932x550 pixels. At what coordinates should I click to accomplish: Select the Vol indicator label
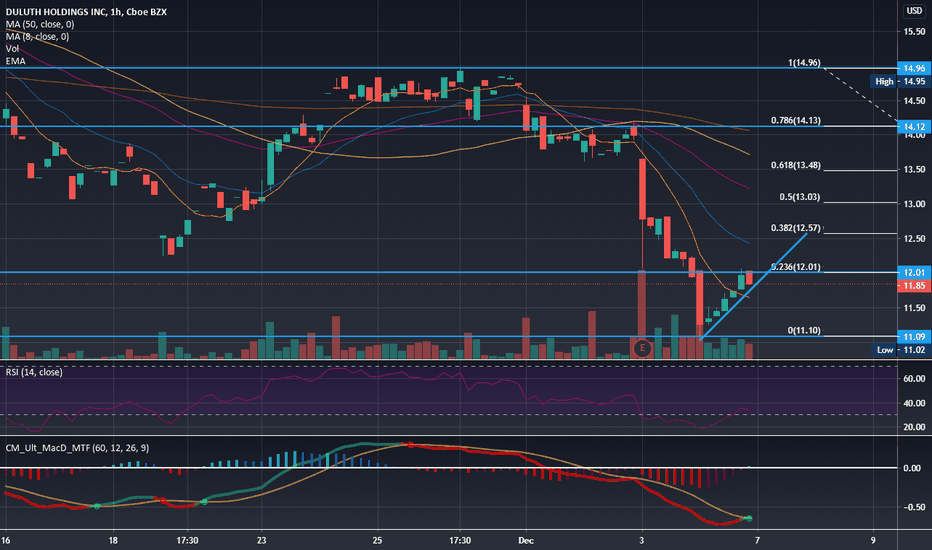[x=11, y=47]
